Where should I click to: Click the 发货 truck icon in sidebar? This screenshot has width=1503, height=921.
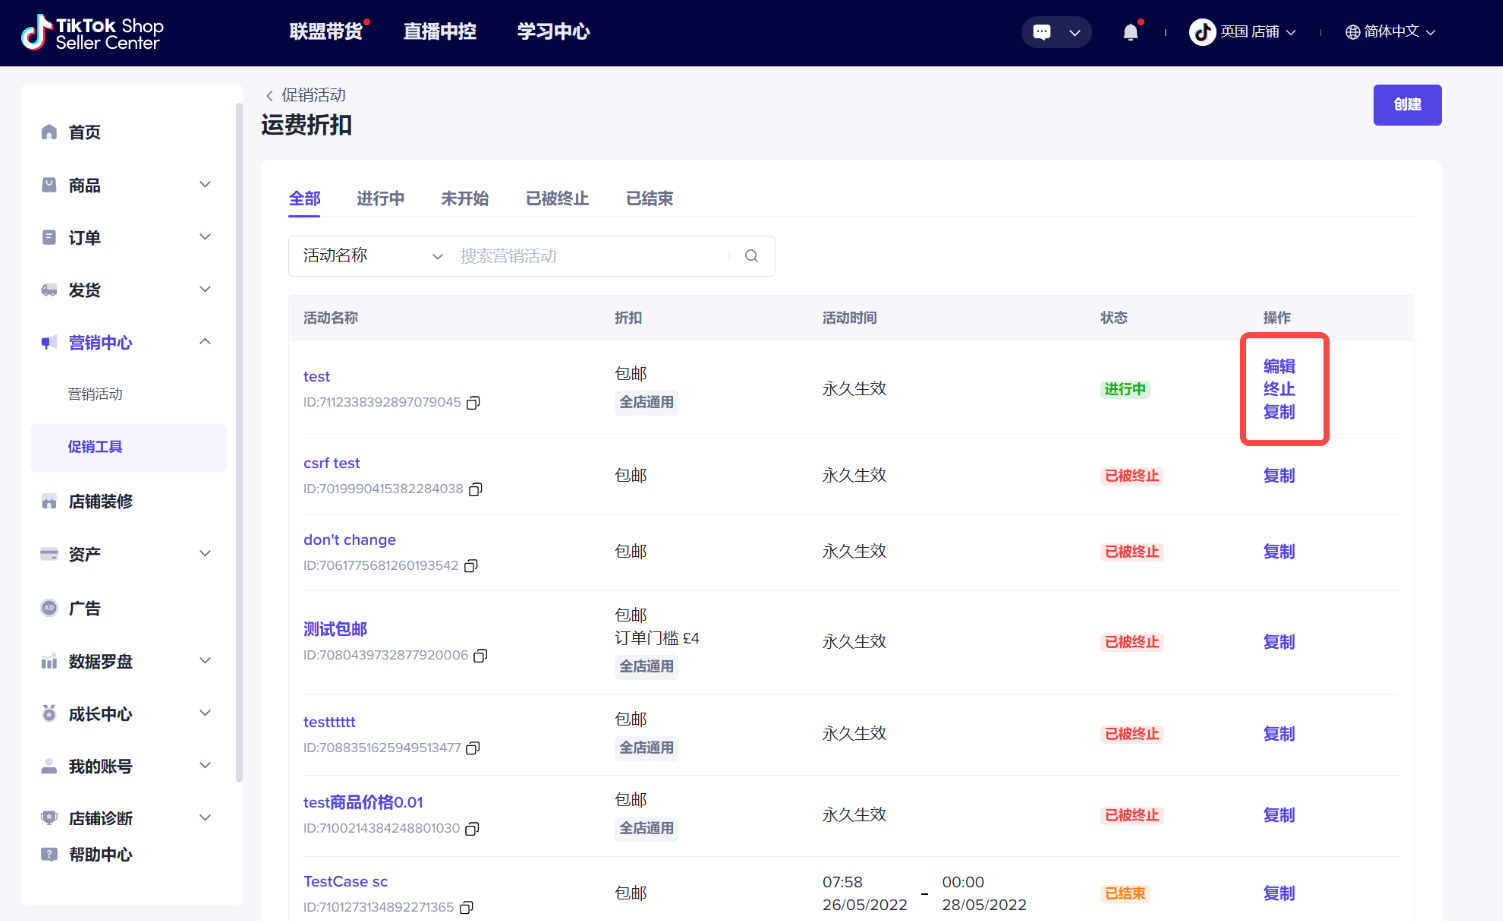[x=49, y=290]
